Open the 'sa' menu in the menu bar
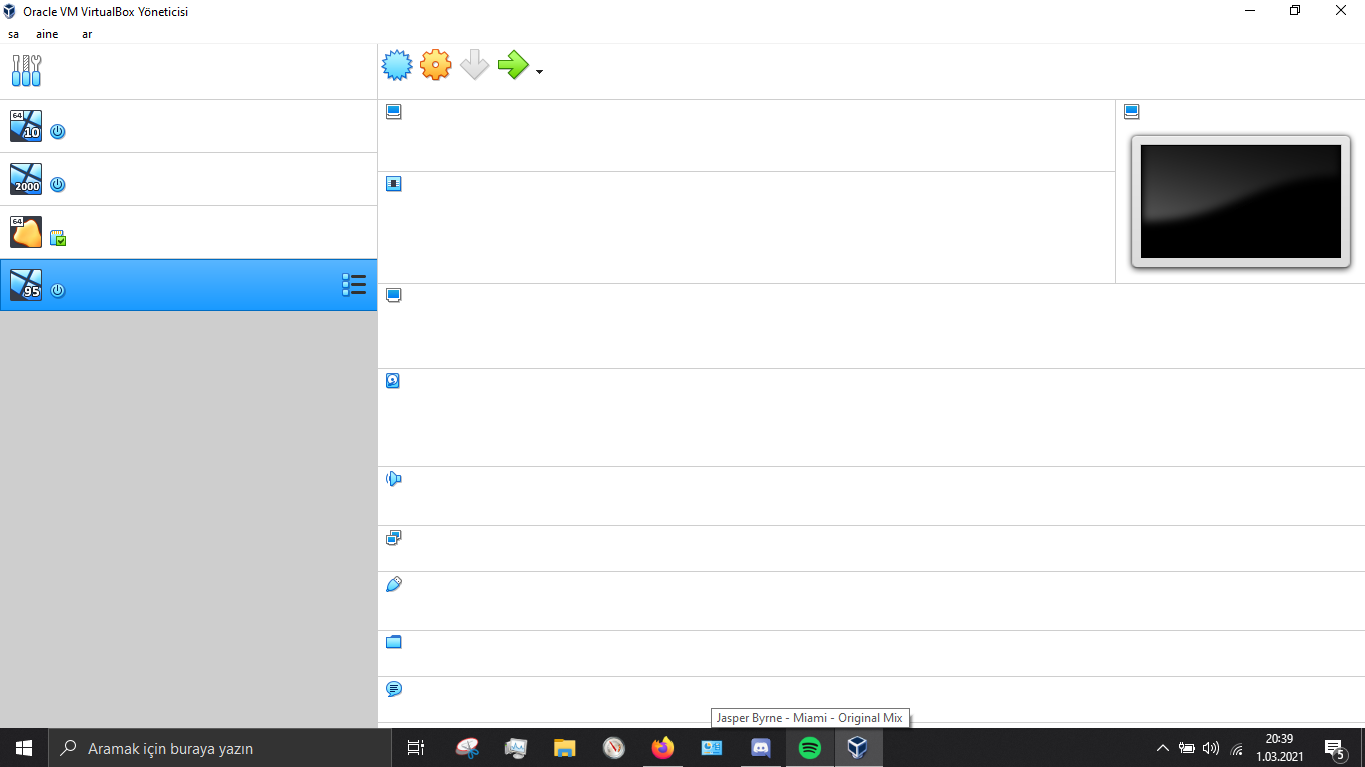The width and height of the screenshot is (1365, 767). tap(13, 34)
